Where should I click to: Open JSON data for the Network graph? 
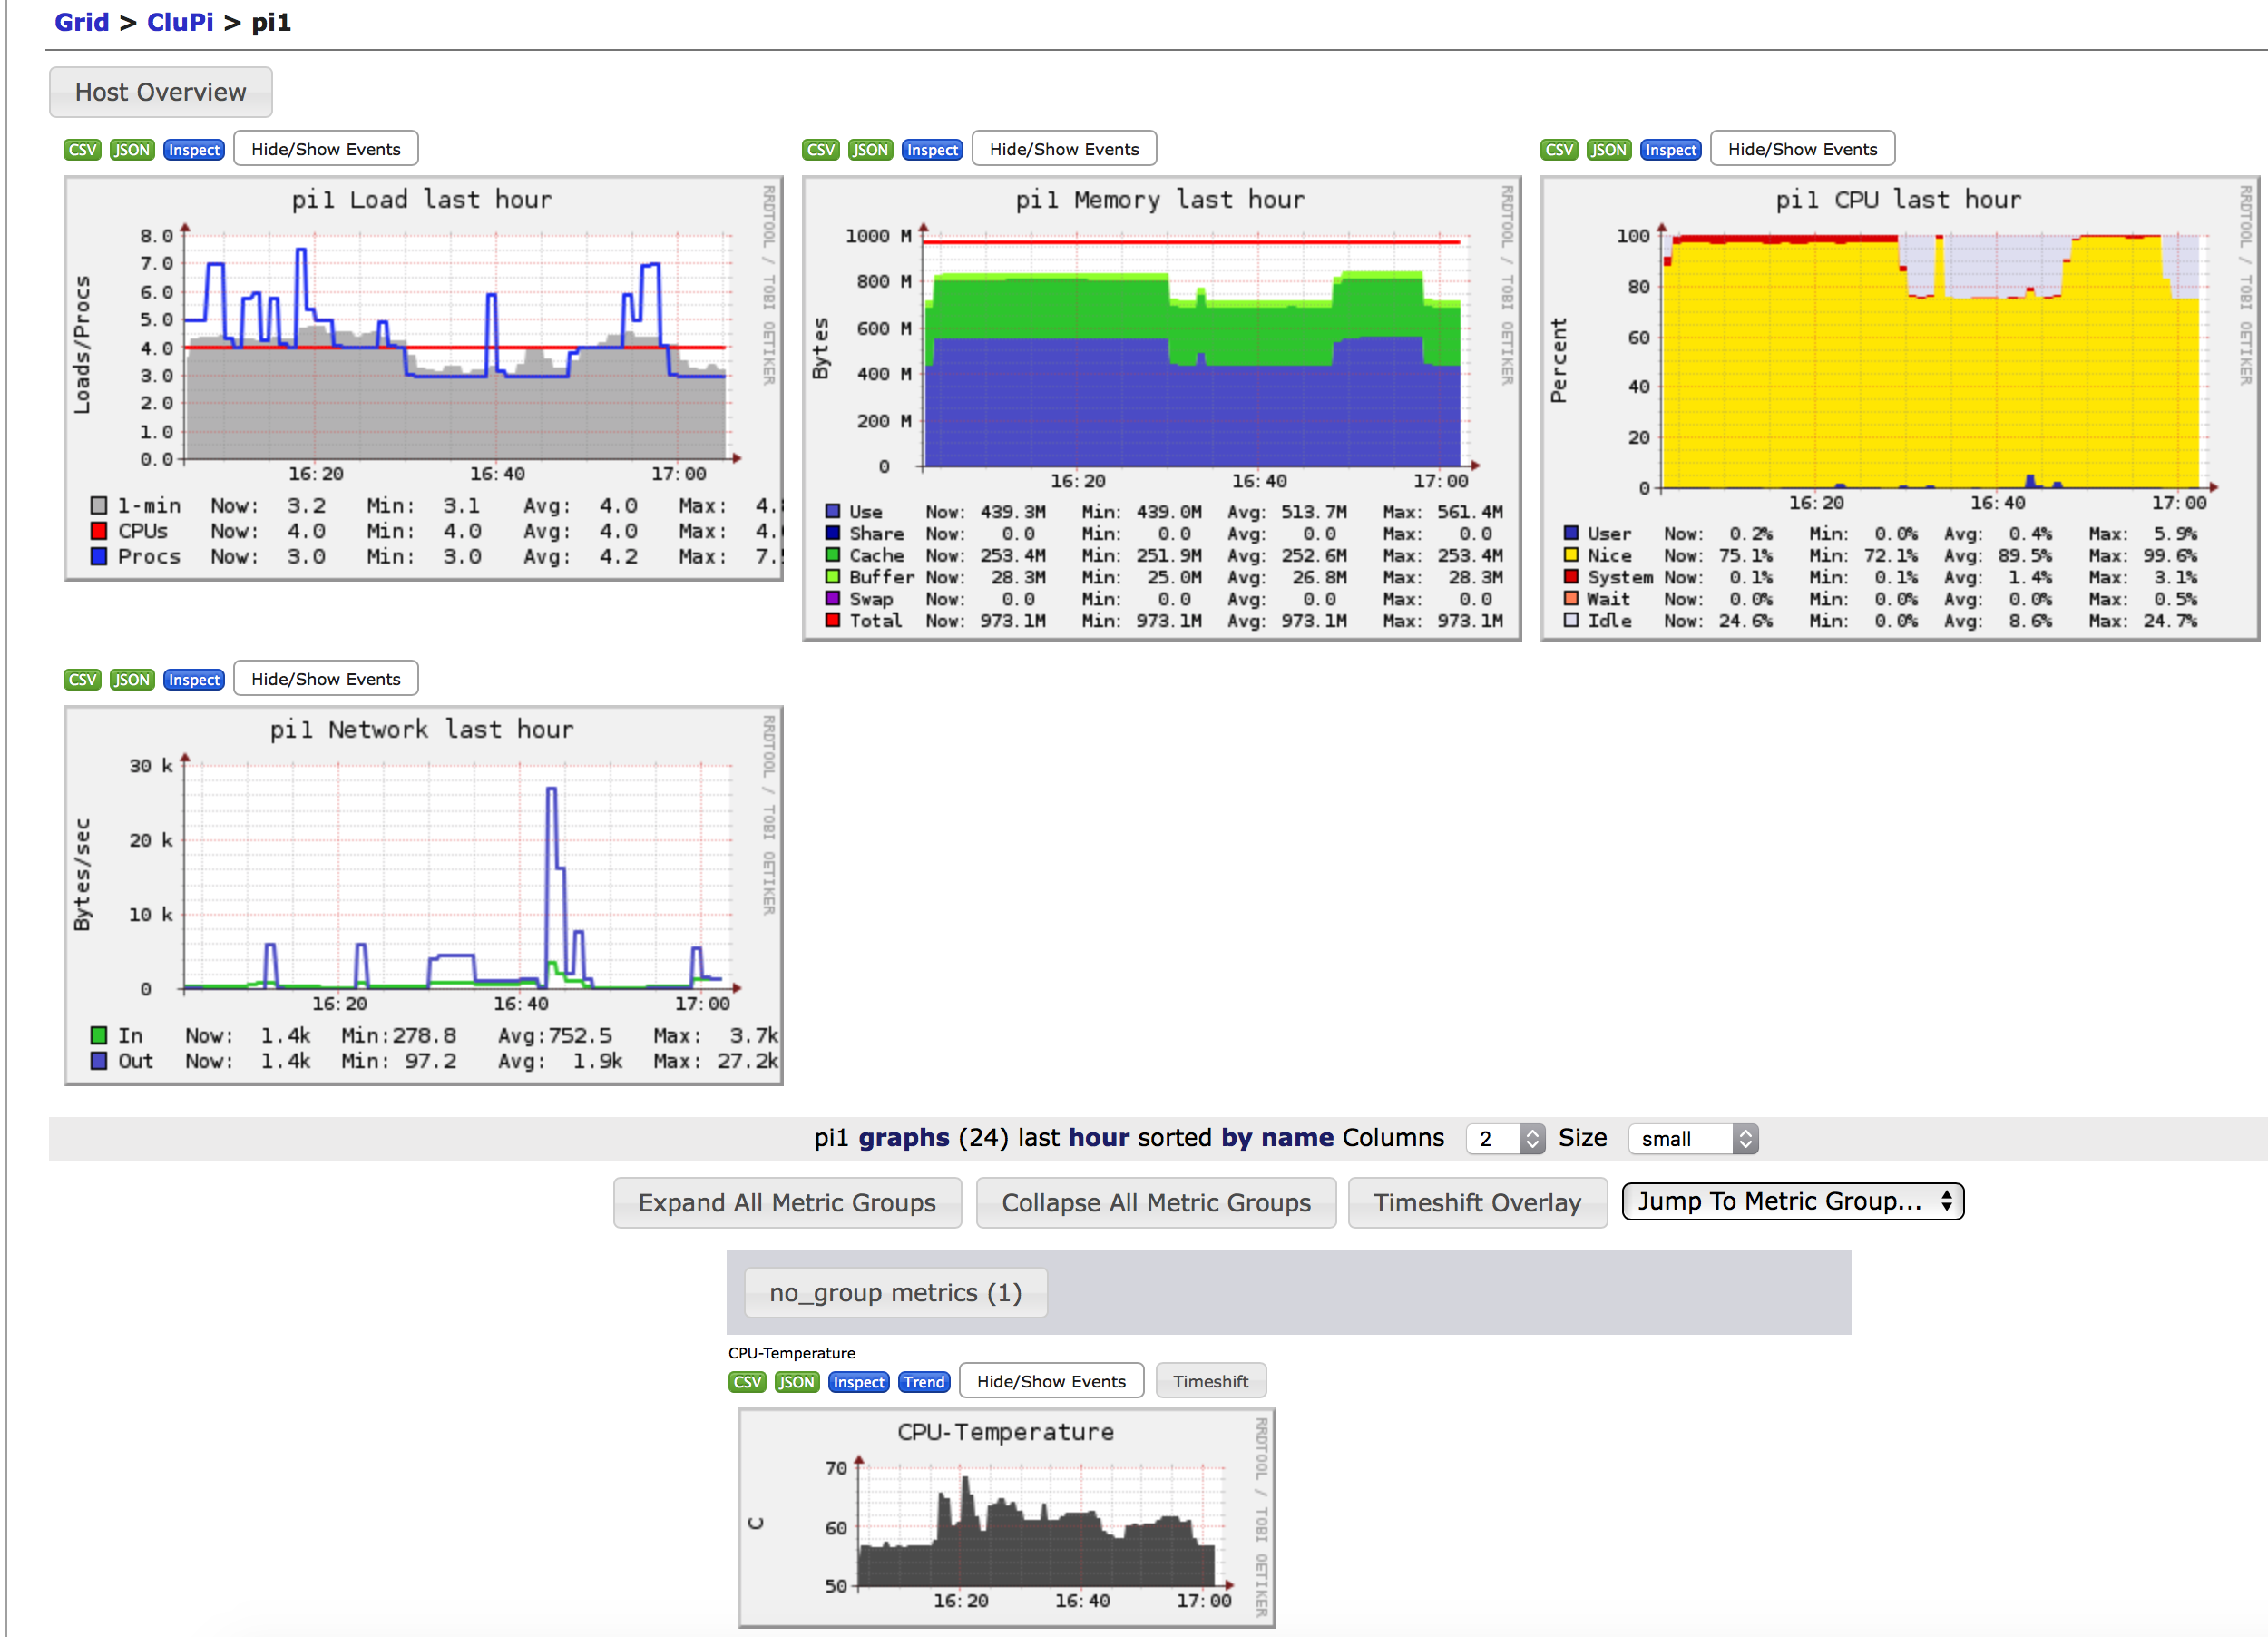click(132, 679)
